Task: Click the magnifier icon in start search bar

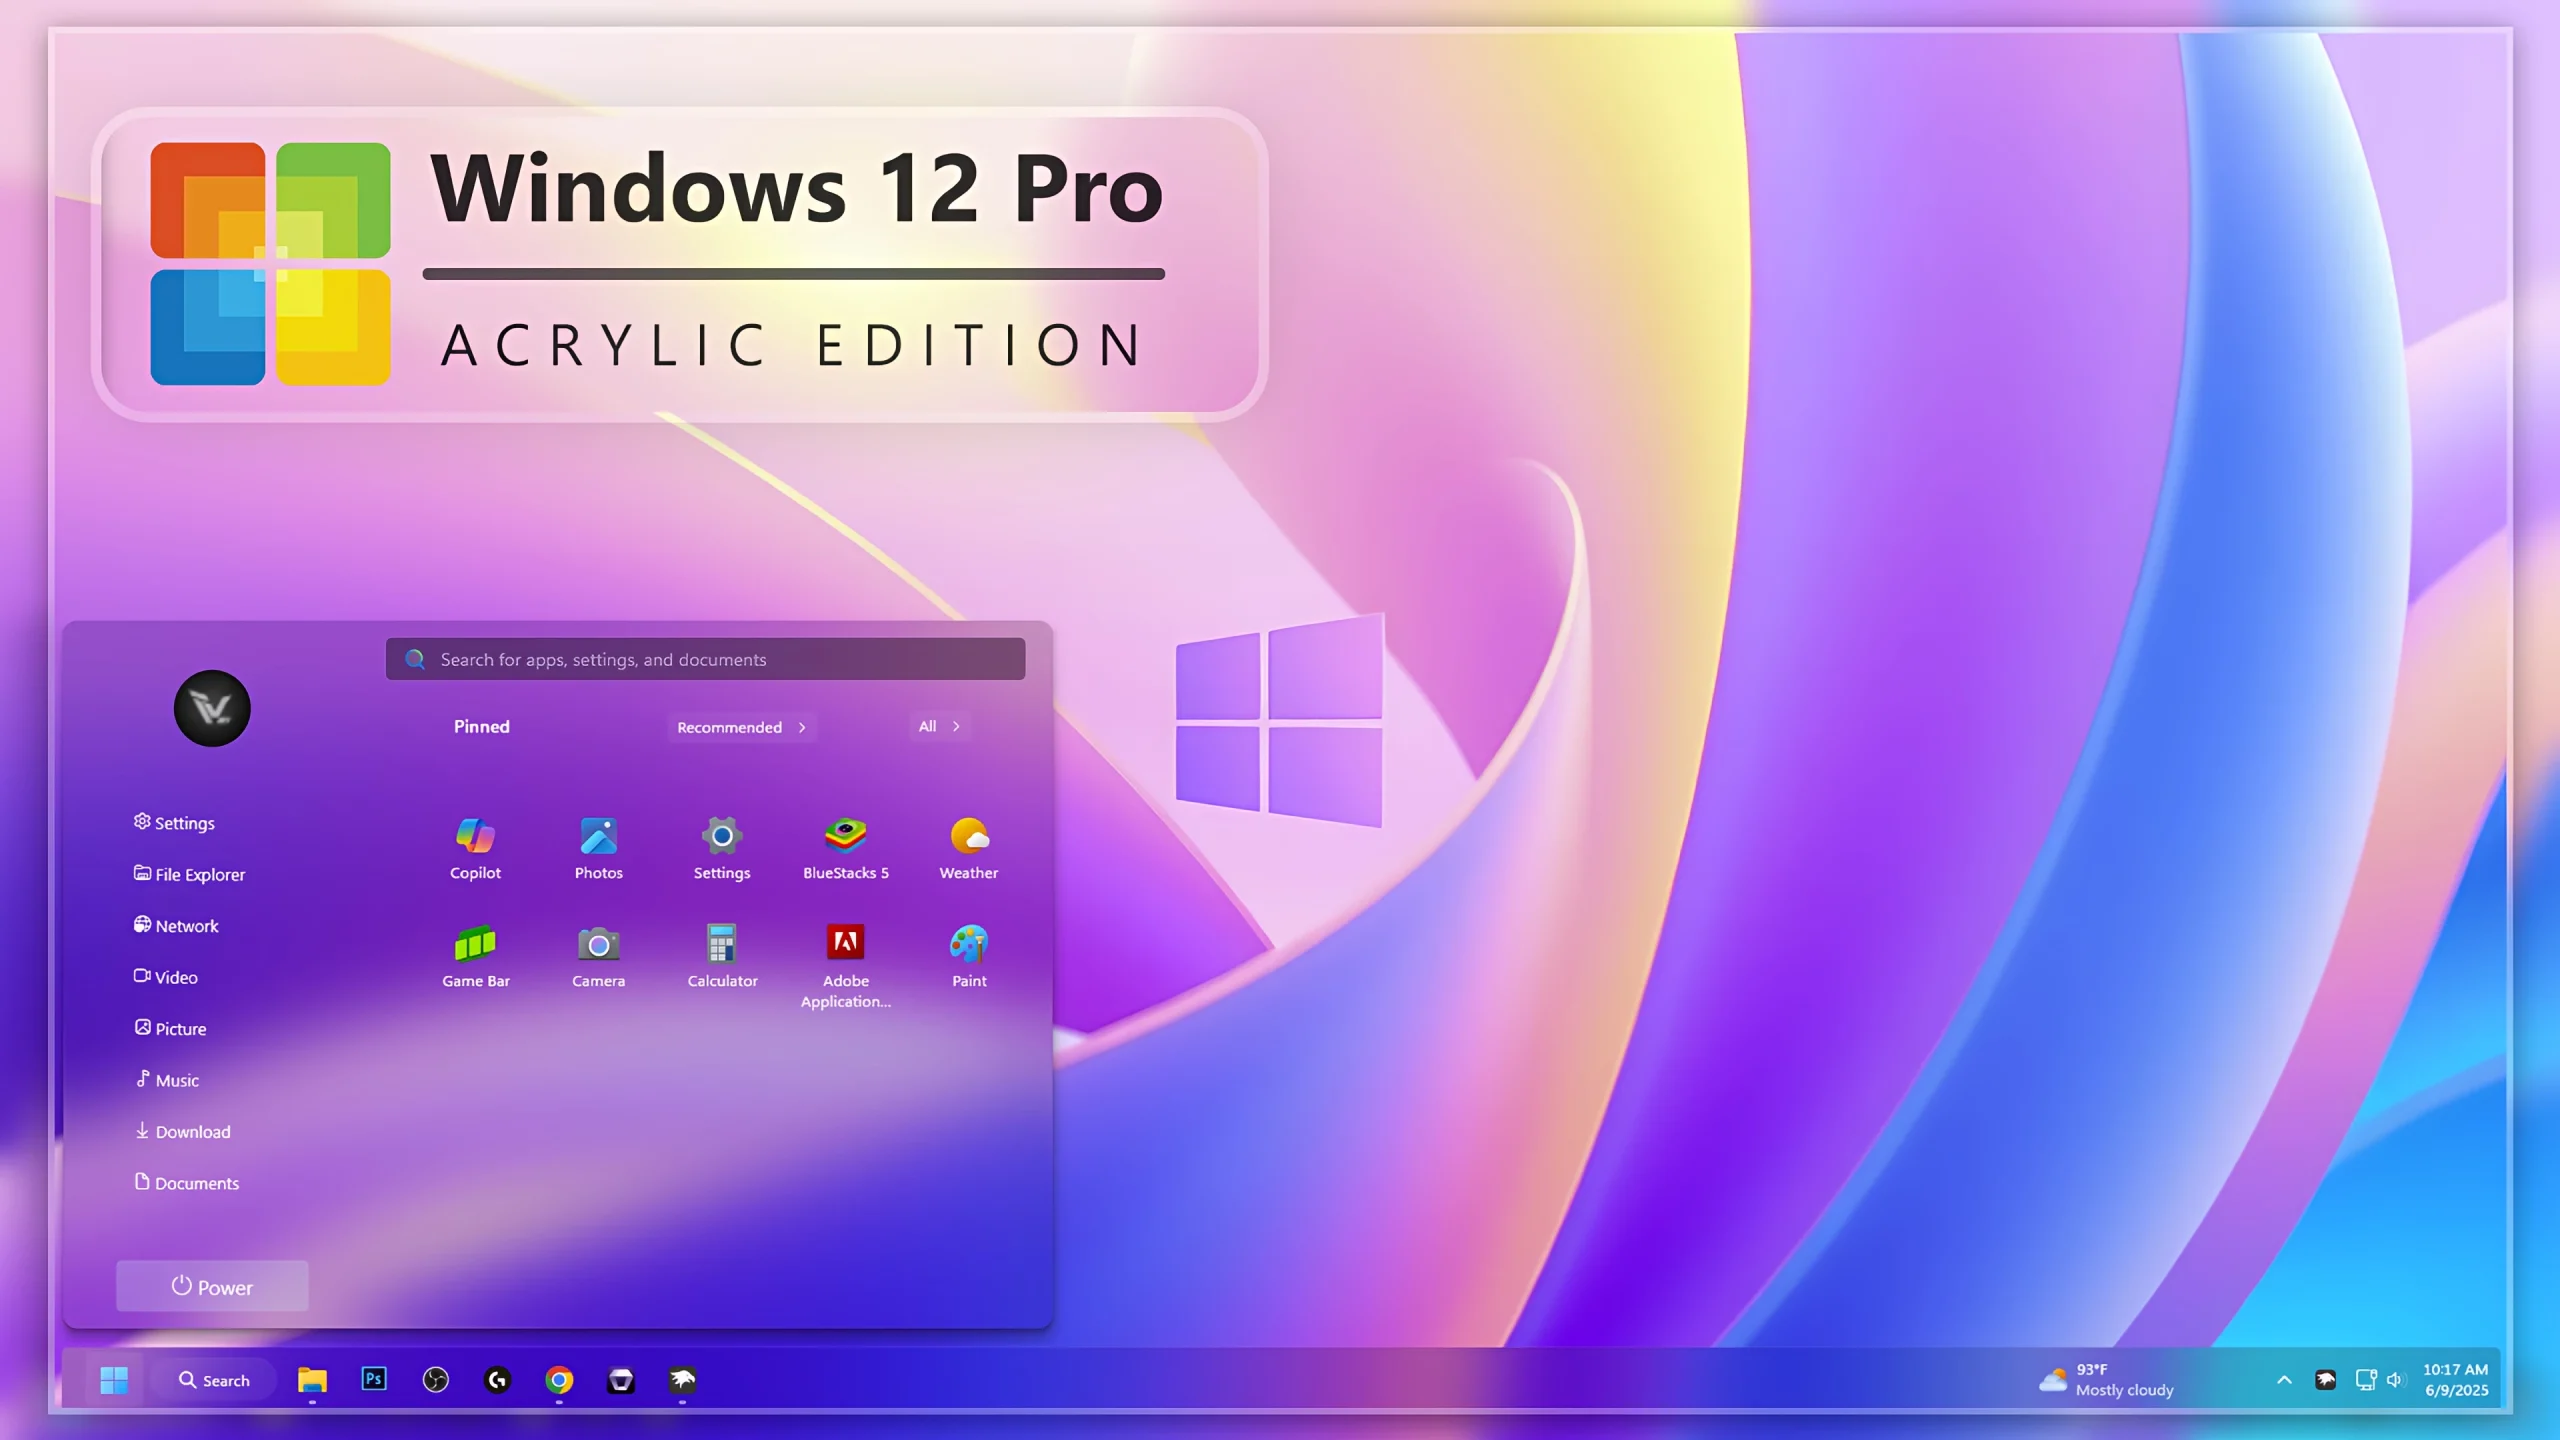Action: (x=415, y=659)
